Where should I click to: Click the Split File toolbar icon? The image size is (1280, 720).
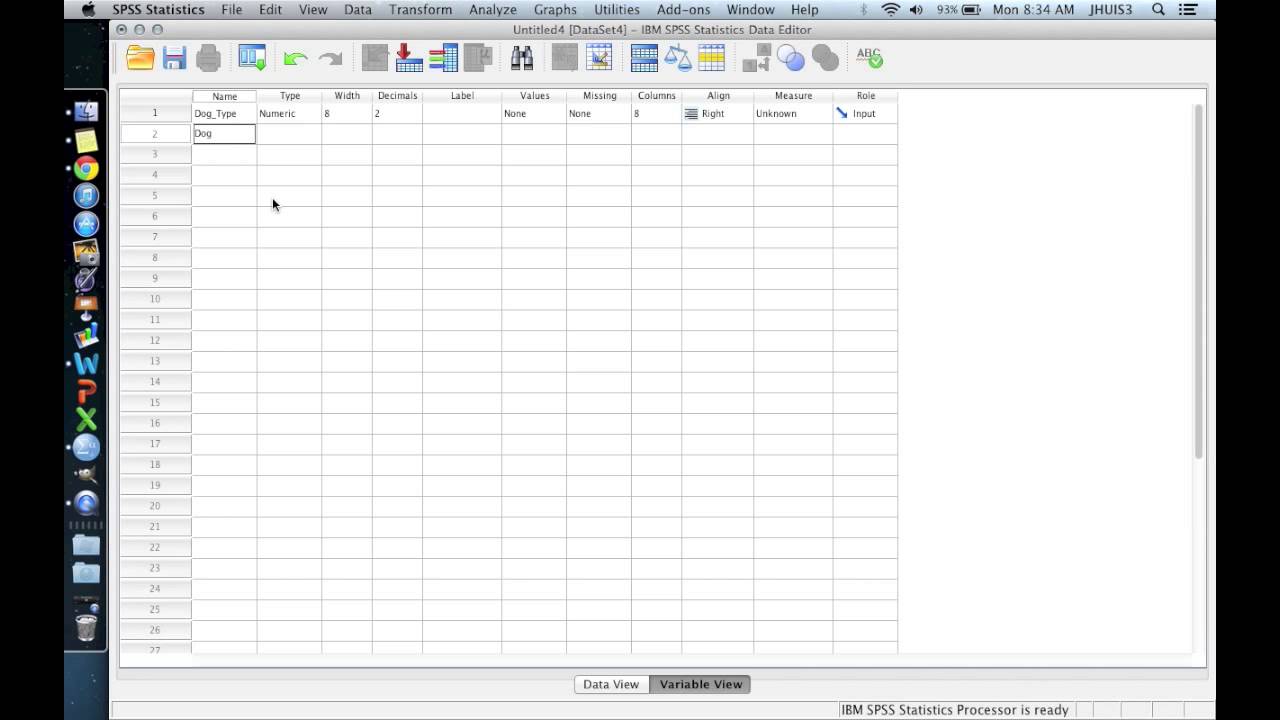click(644, 58)
